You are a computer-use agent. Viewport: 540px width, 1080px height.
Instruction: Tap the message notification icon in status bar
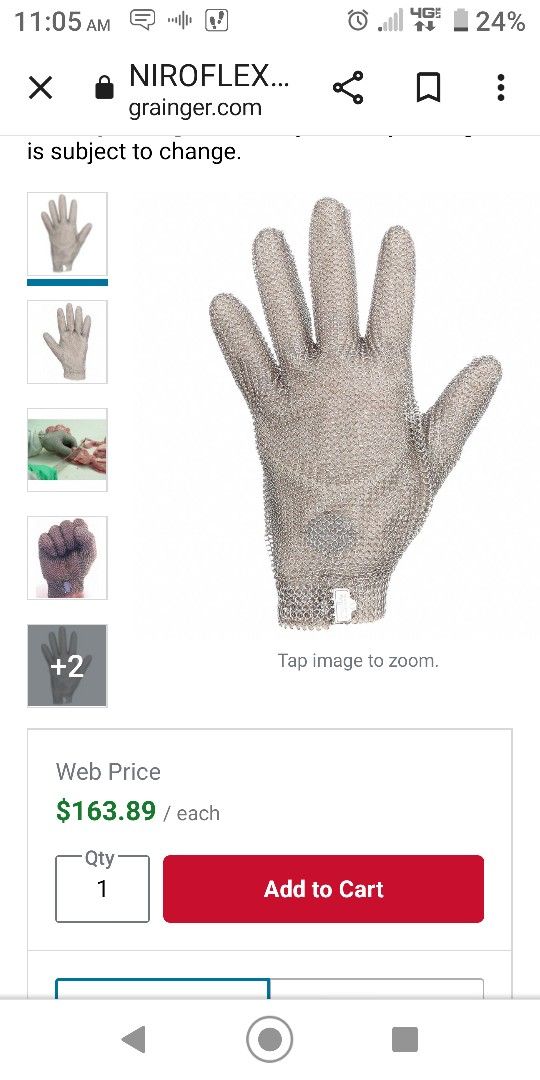[142, 21]
